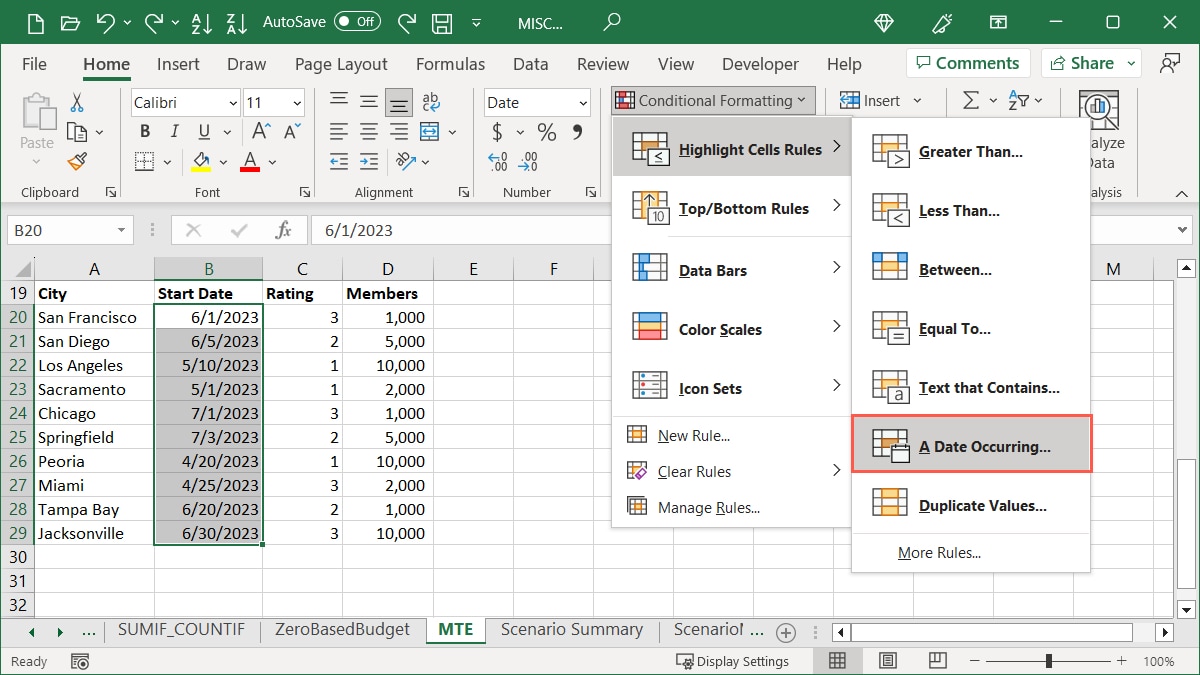Open the Search magnifier in title bar

(x=612, y=21)
